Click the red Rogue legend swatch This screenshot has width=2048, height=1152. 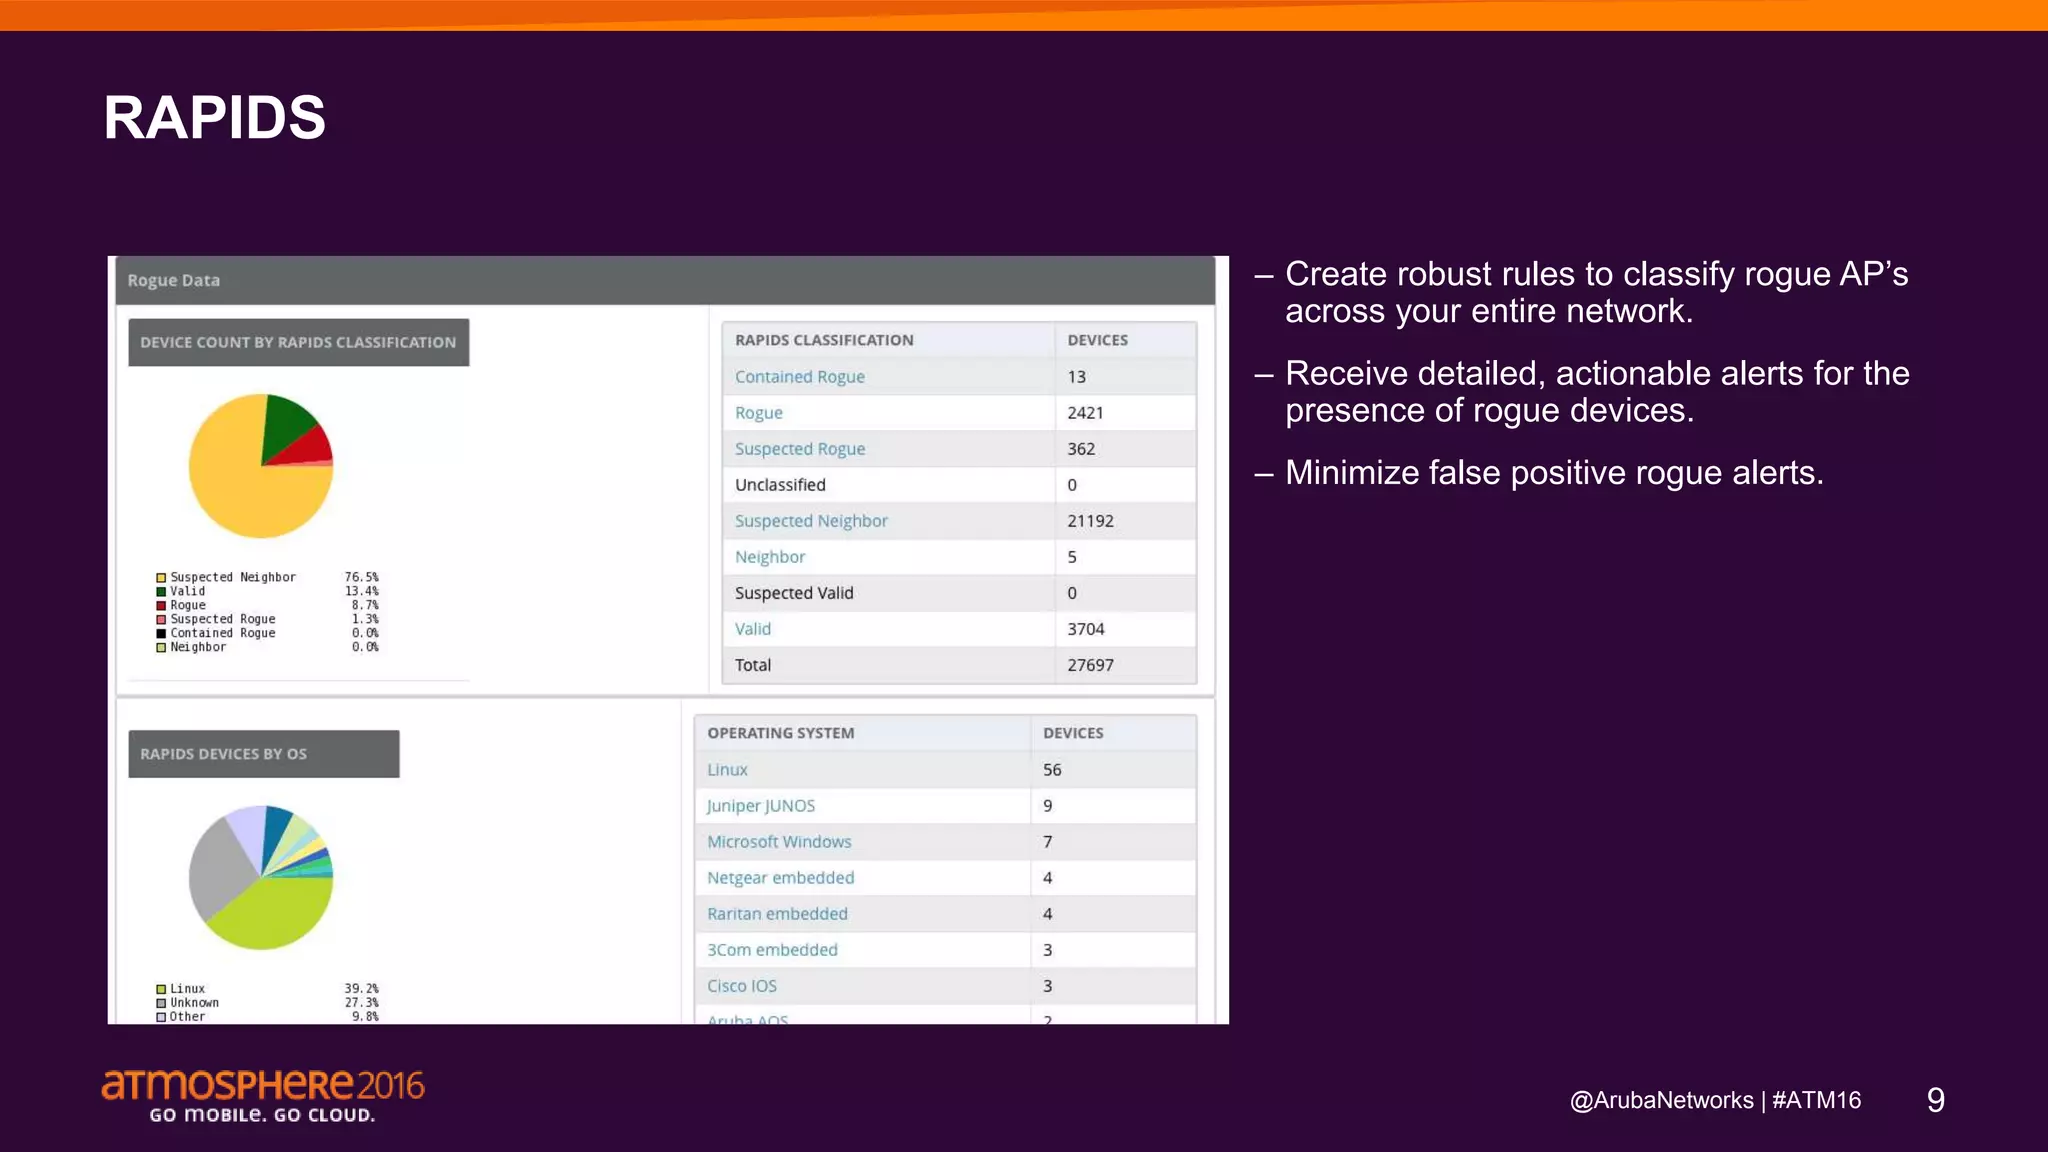161,606
